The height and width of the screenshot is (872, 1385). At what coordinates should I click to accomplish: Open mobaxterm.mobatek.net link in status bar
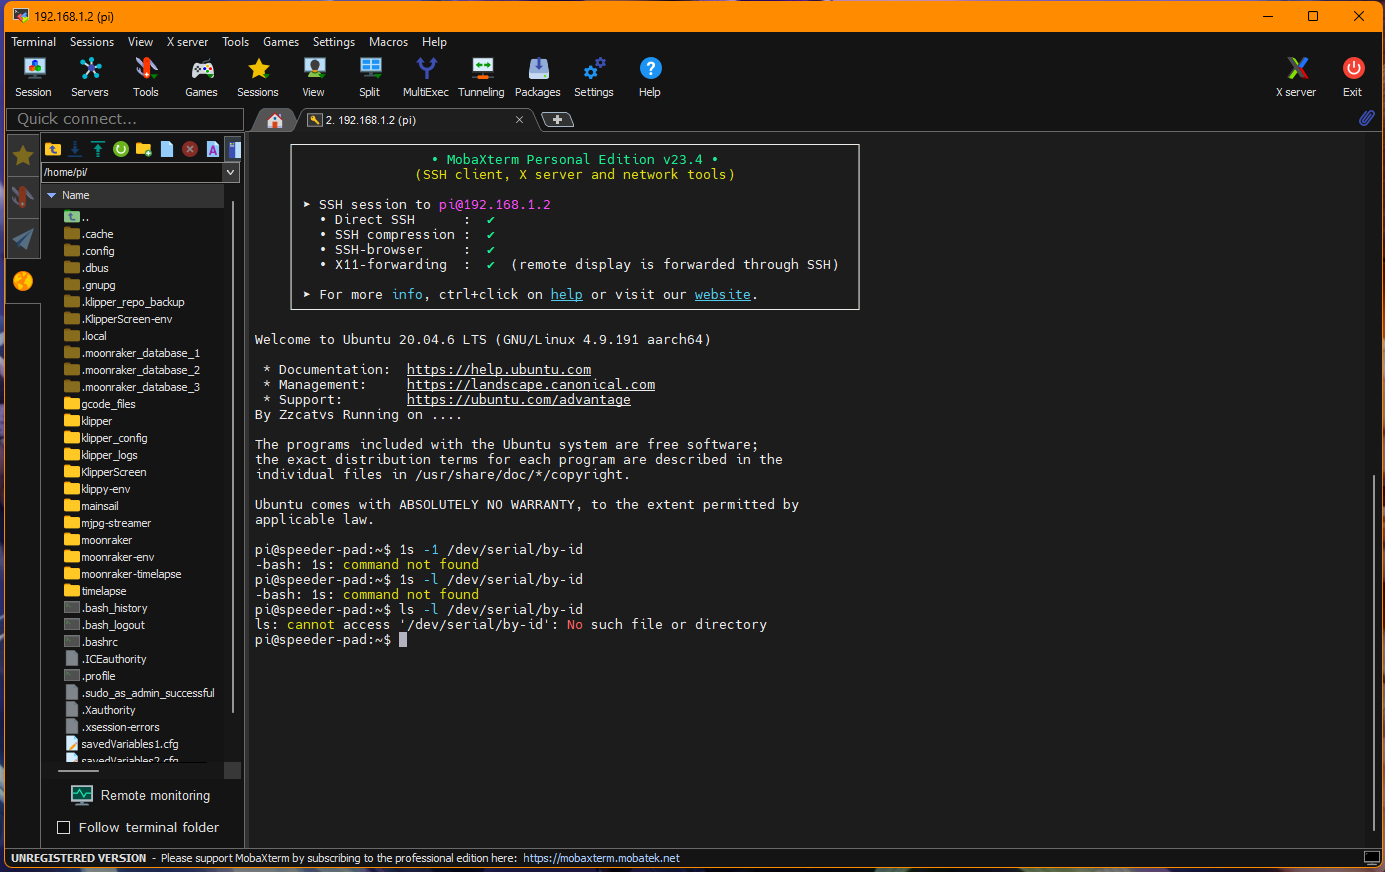point(601,858)
